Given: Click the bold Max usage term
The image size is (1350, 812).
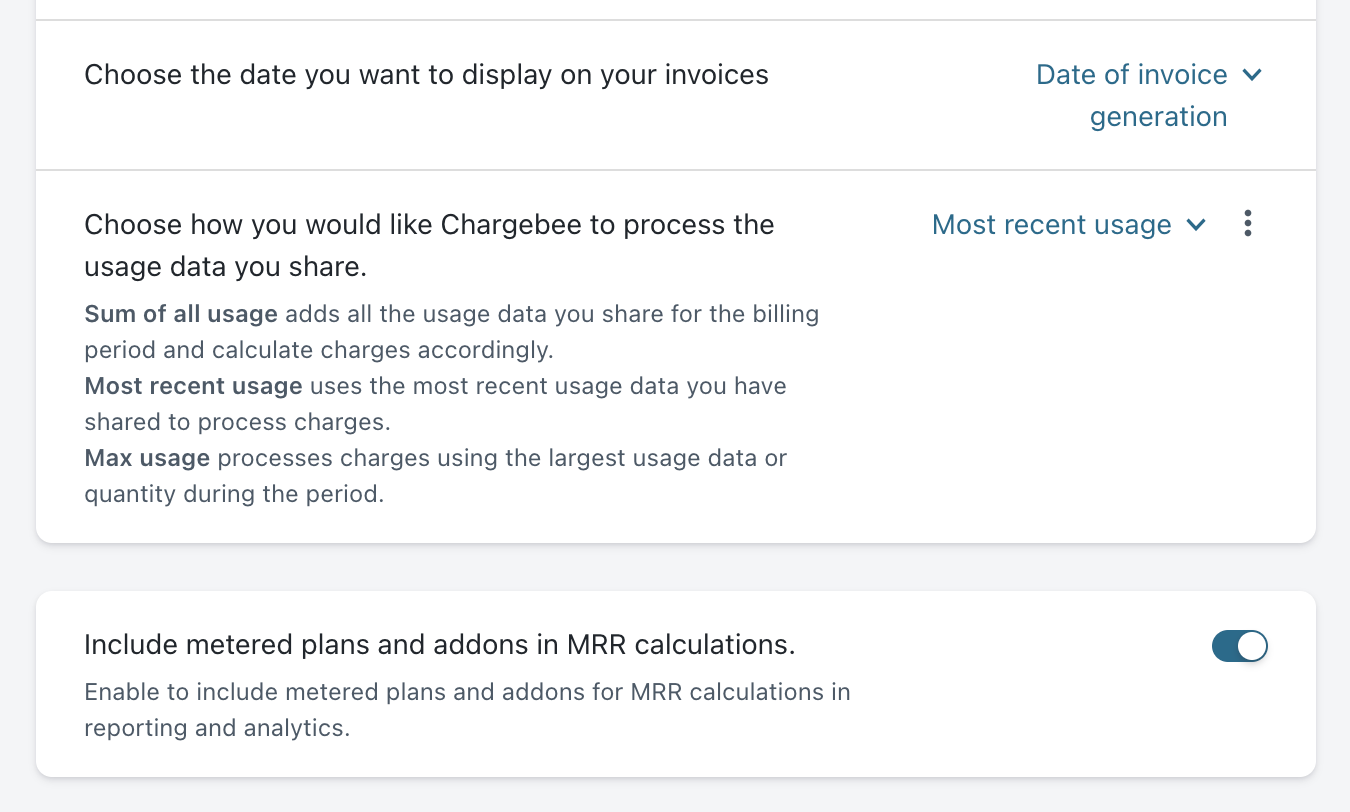Looking at the screenshot, I should 147,458.
